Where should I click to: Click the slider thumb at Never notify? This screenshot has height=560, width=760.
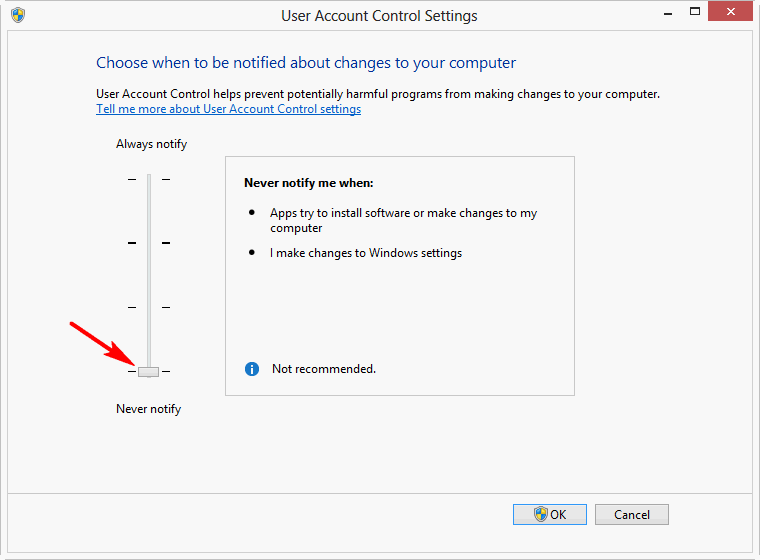pyautogui.click(x=148, y=372)
